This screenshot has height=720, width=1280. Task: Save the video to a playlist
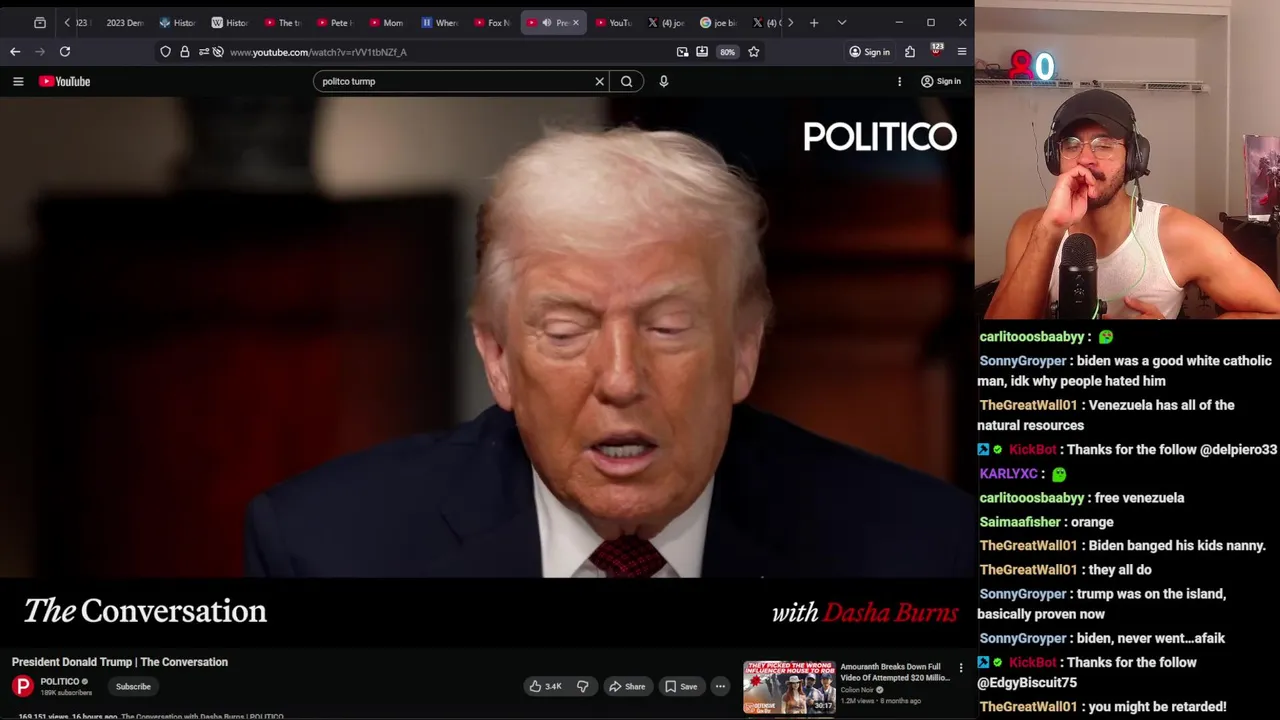(x=681, y=686)
